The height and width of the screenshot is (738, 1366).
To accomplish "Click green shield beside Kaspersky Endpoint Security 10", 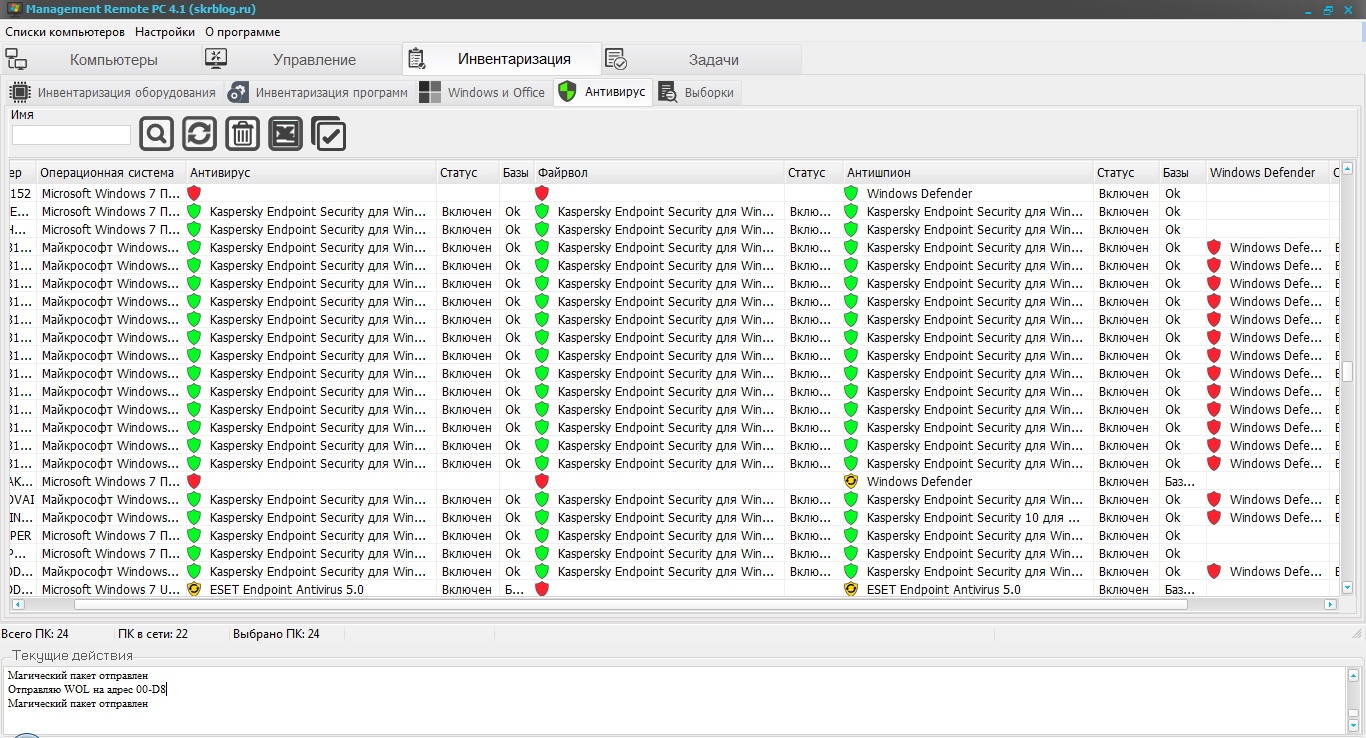I will click(851, 517).
